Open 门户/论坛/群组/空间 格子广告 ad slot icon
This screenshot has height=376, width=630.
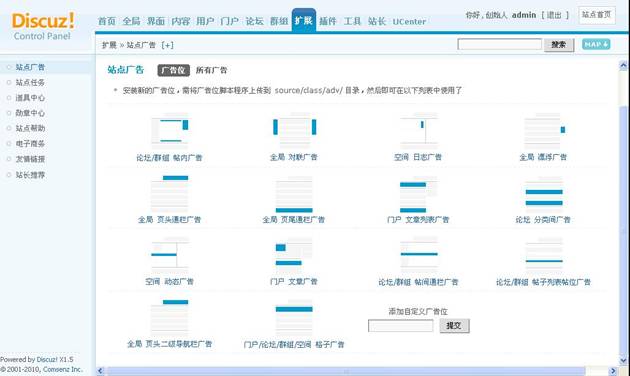click(294, 317)
